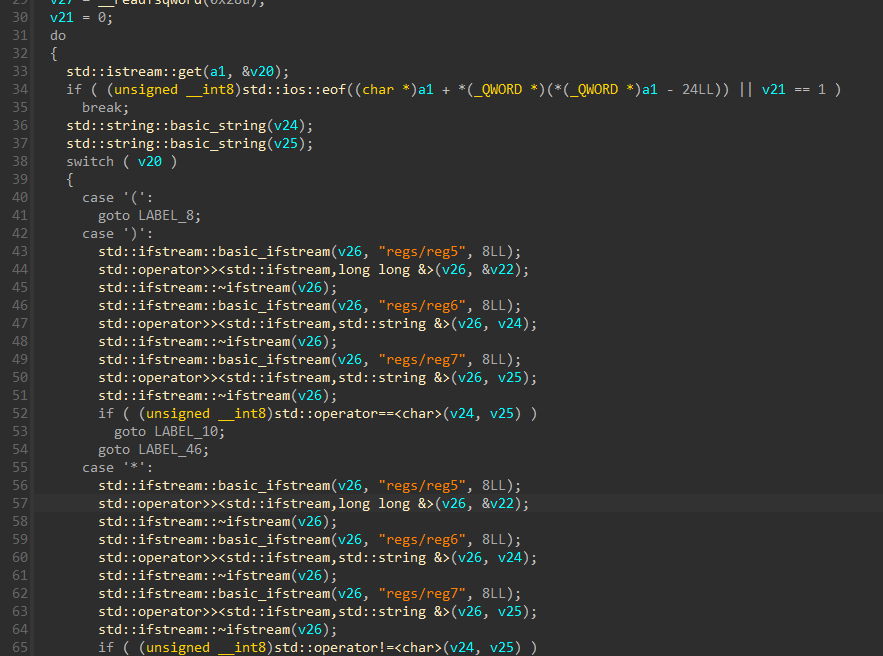
Task: Click the "do" keyword on line 31
Action: (x=58, y=35)
